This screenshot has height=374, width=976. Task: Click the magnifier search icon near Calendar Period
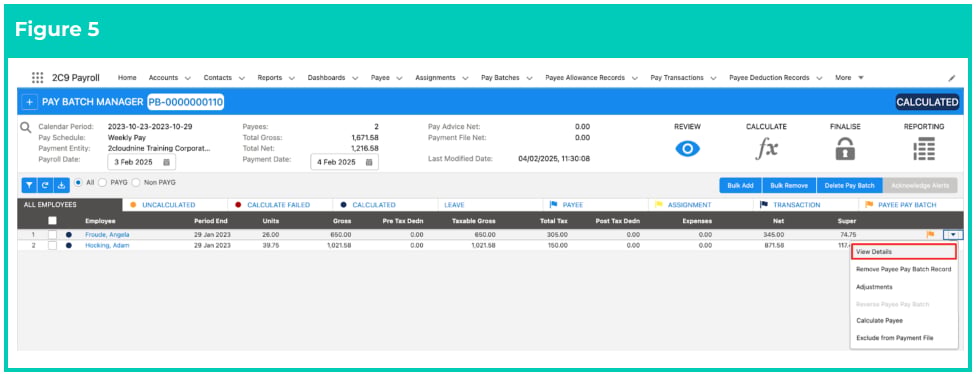(x=26, y=127)
